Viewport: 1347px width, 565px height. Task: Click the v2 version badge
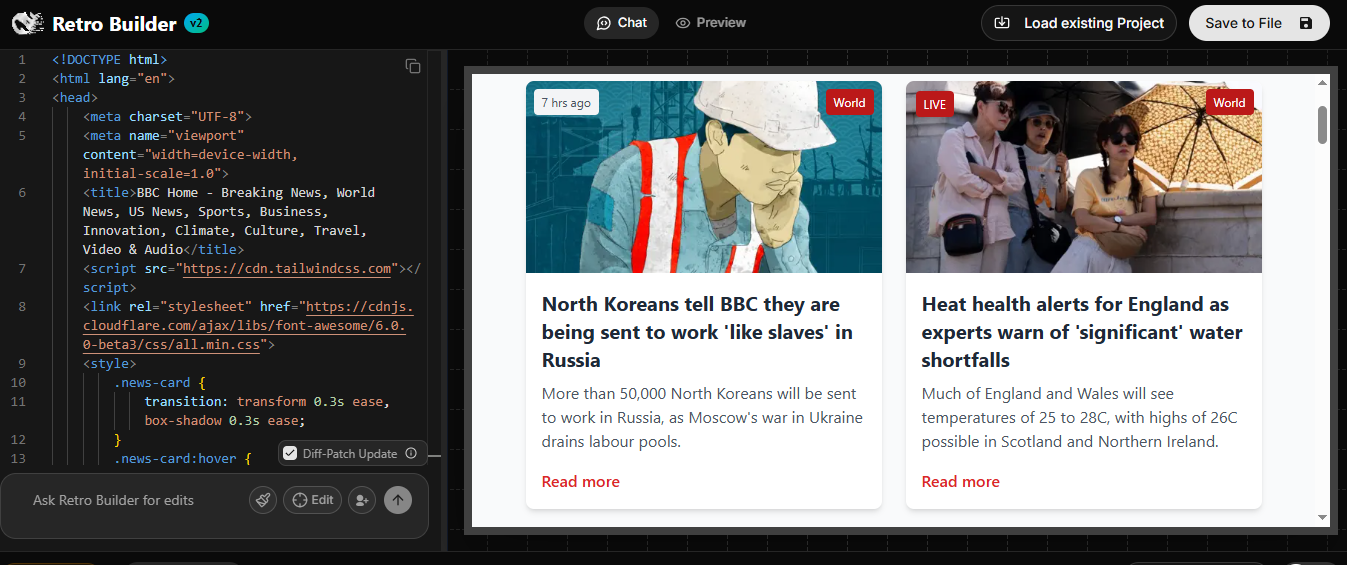(197, 23)
